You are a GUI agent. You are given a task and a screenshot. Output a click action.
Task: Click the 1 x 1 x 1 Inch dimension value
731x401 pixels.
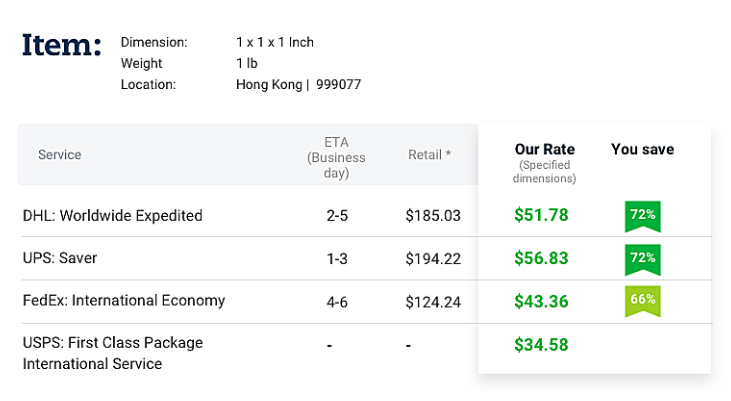(274, 42)
